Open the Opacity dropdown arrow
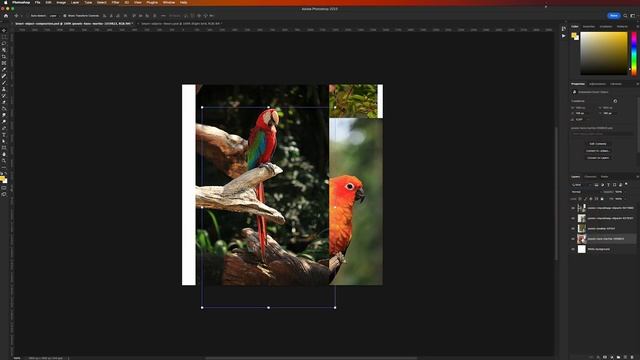 click(625, 192)
